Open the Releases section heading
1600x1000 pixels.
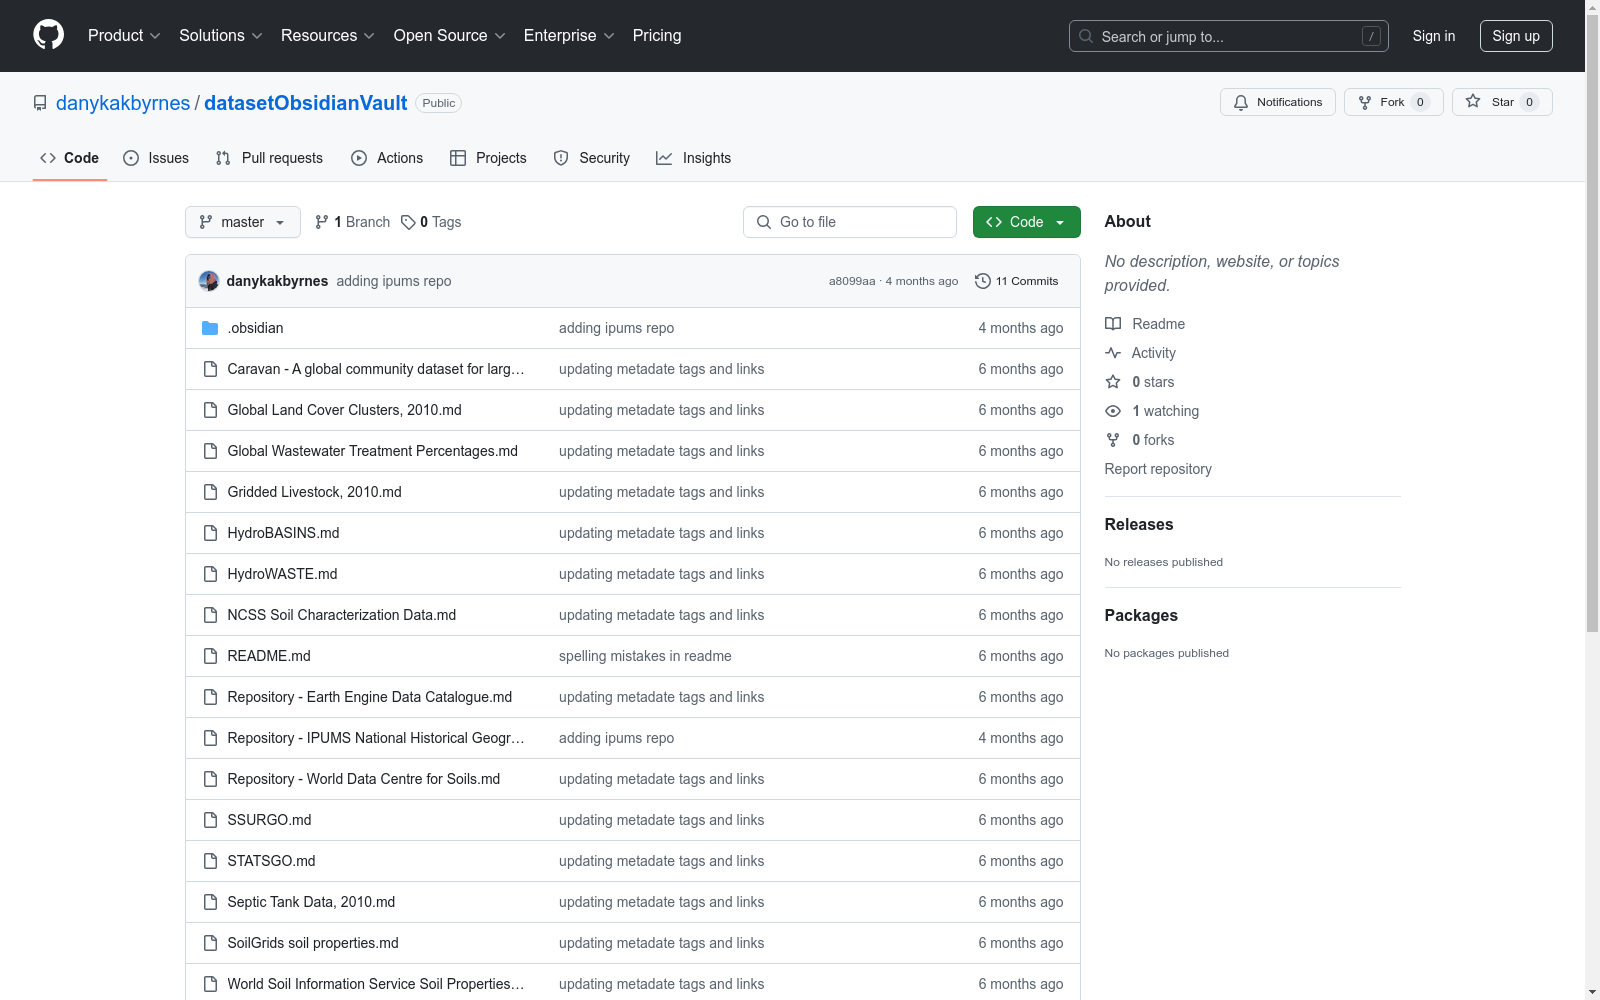click(x=1139, y=524)
